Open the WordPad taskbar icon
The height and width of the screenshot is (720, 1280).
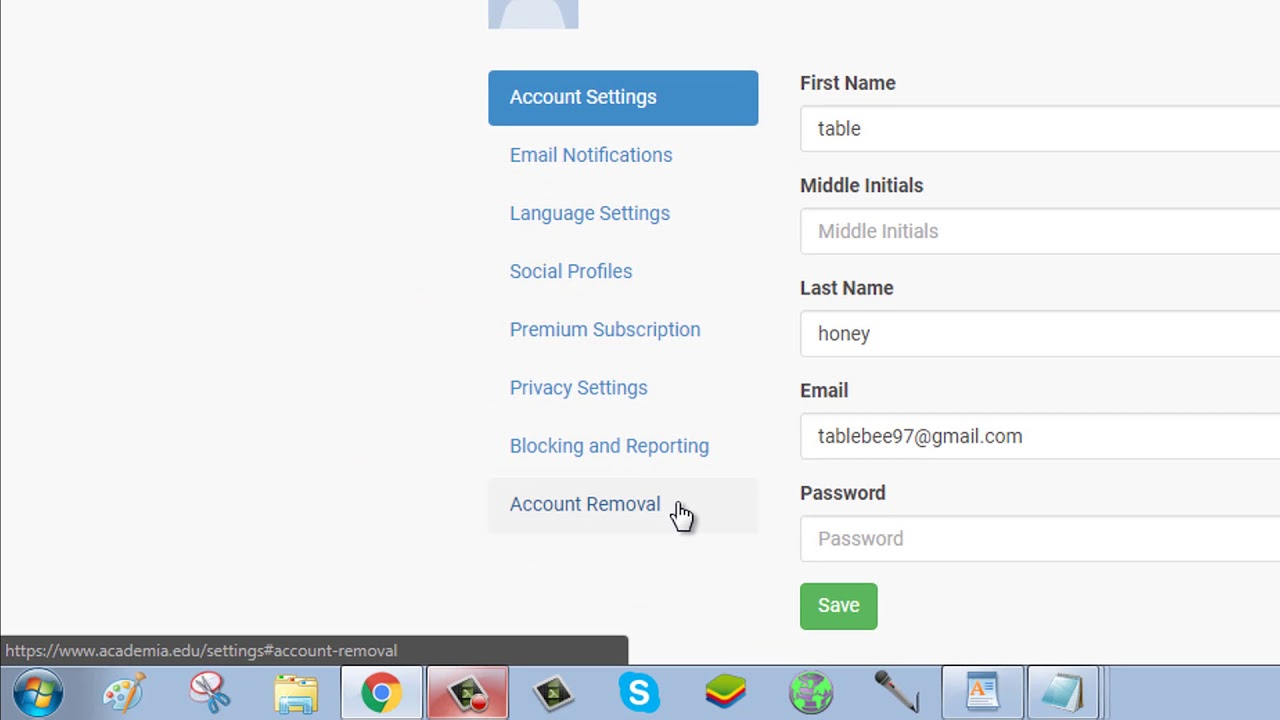pyautogui.click(x=982, y=692)
